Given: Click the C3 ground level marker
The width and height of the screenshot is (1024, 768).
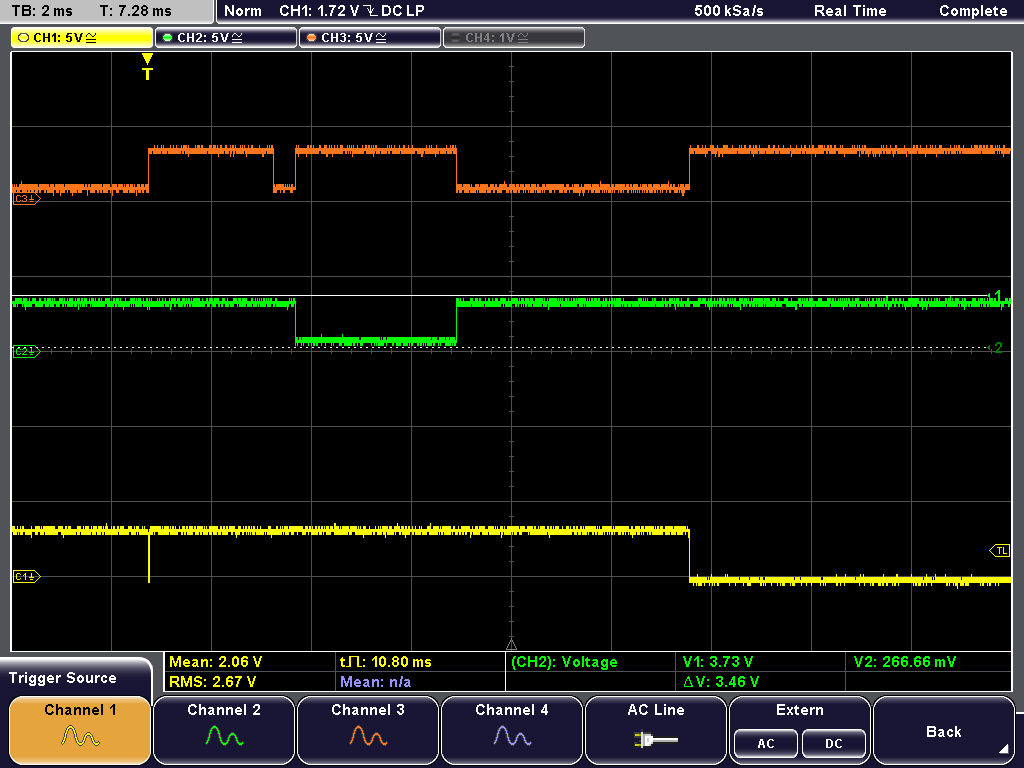Looking at the screenshot, I should 26,199.
